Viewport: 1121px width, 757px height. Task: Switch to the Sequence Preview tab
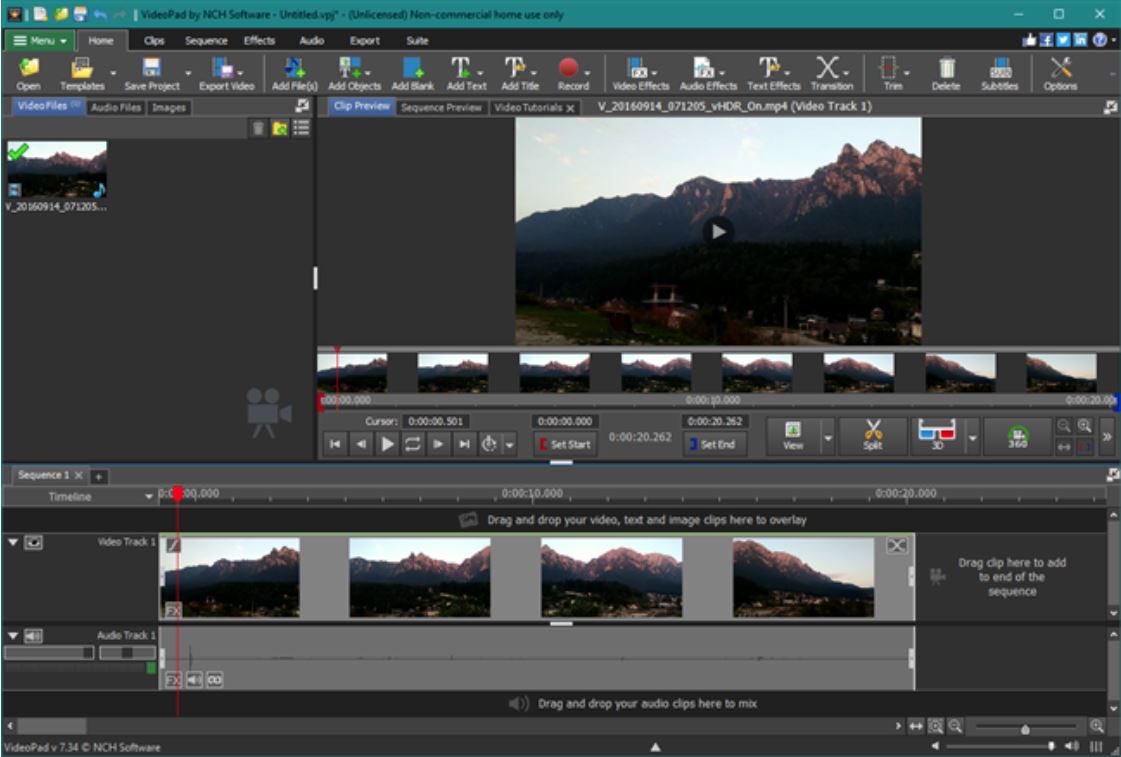(441, 107)
